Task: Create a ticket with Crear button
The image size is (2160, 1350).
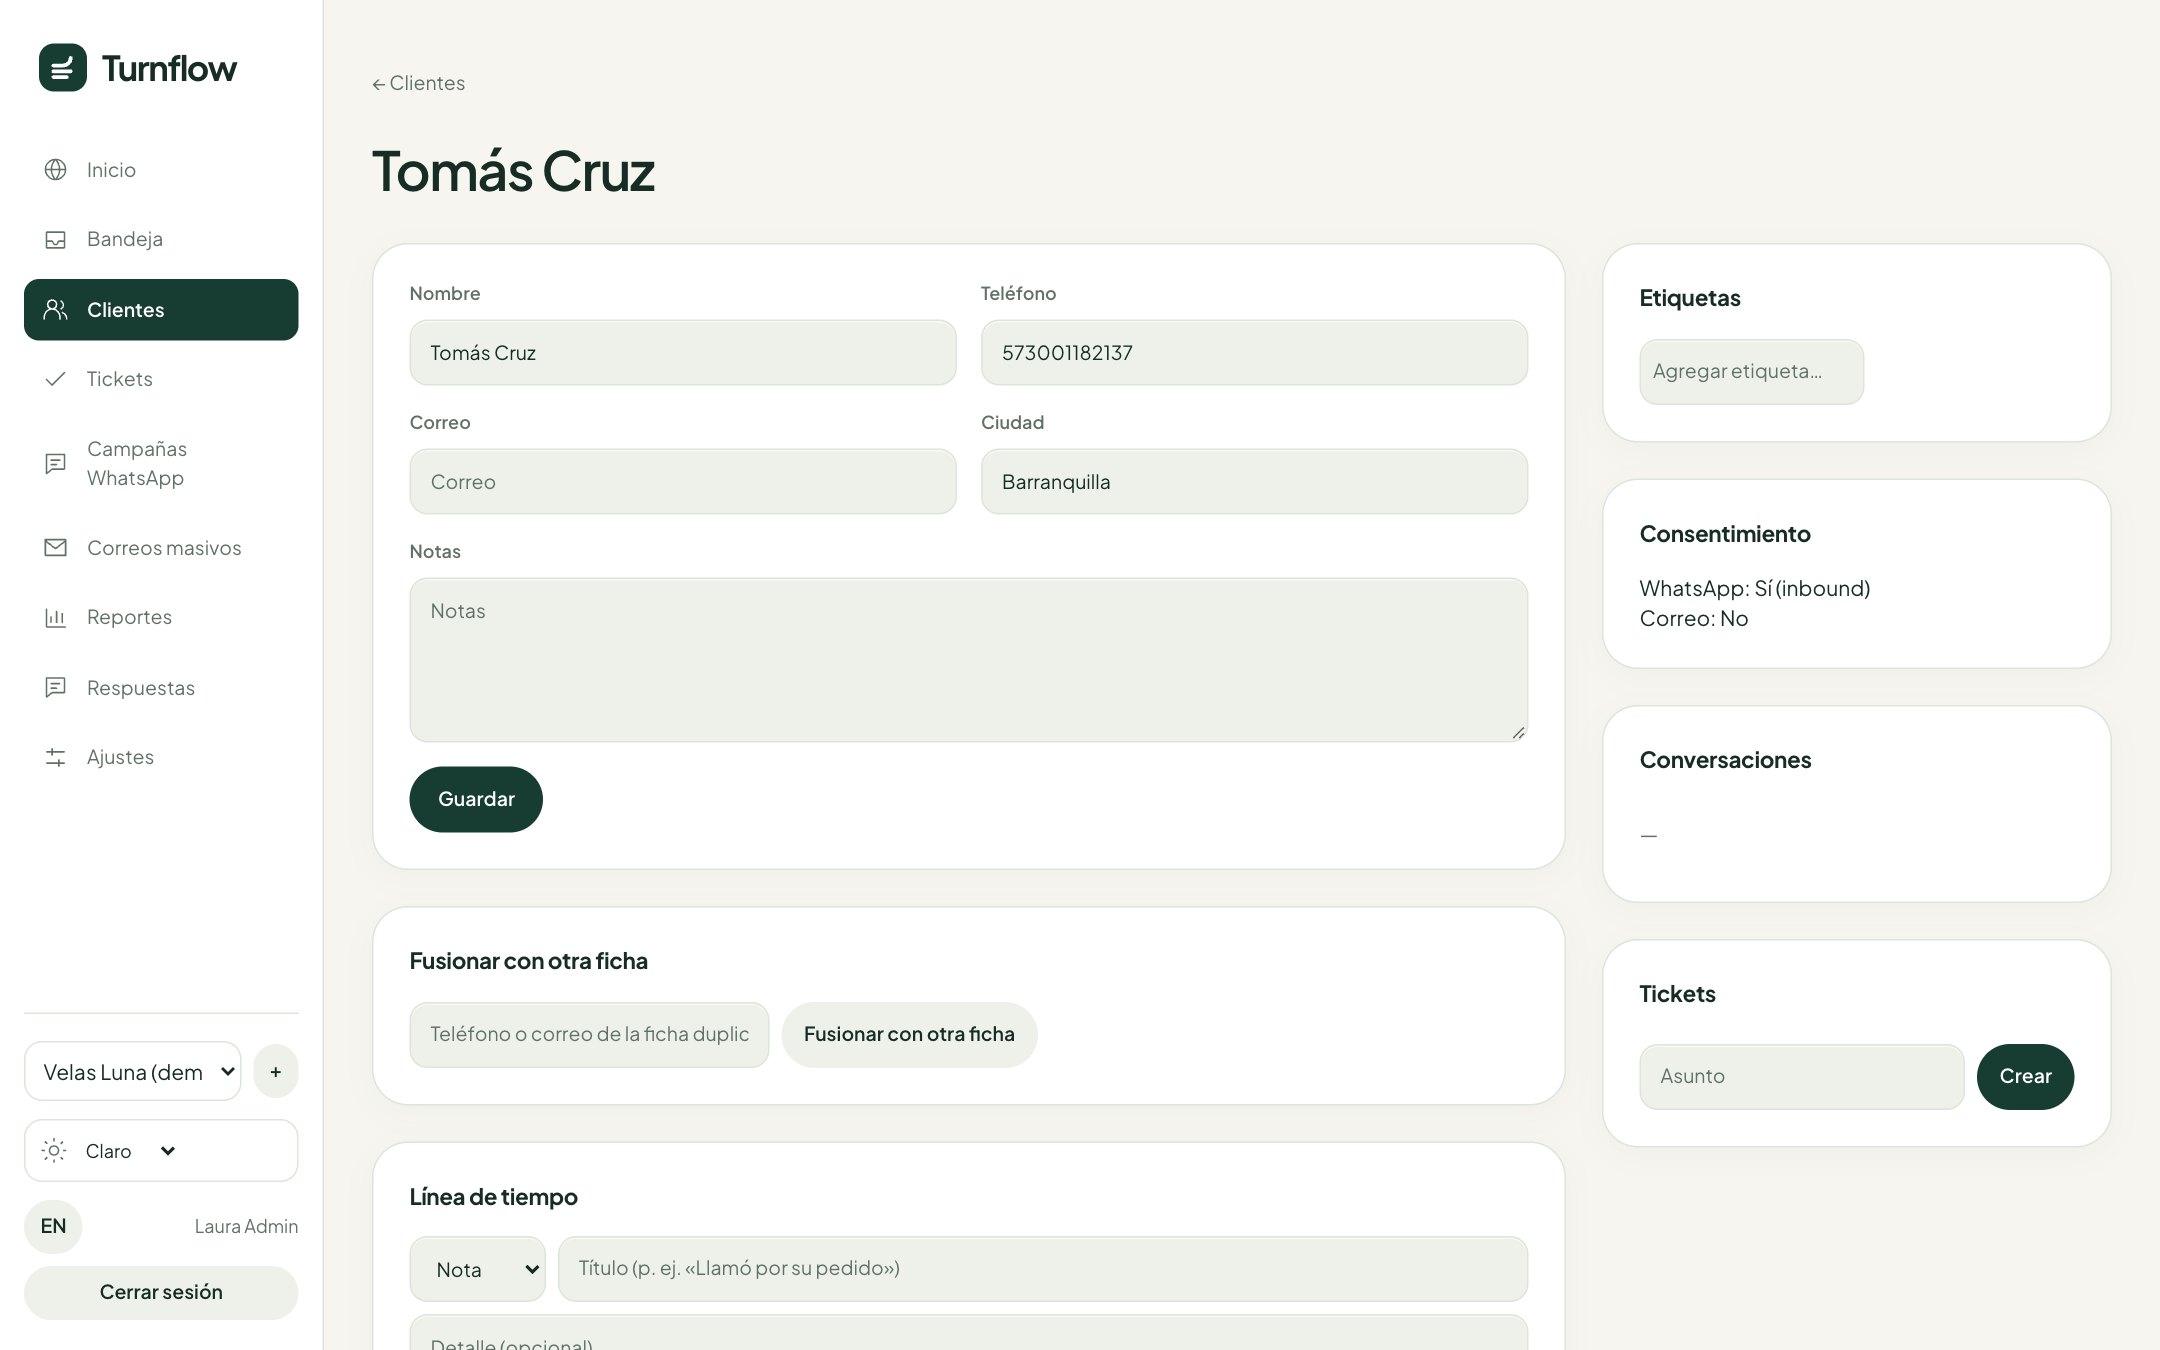Action: click(2025, 1077)
